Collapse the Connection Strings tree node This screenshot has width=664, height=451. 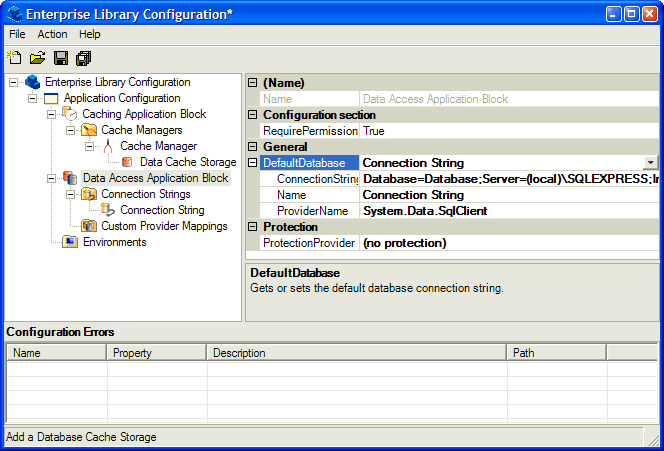(71, 194)
